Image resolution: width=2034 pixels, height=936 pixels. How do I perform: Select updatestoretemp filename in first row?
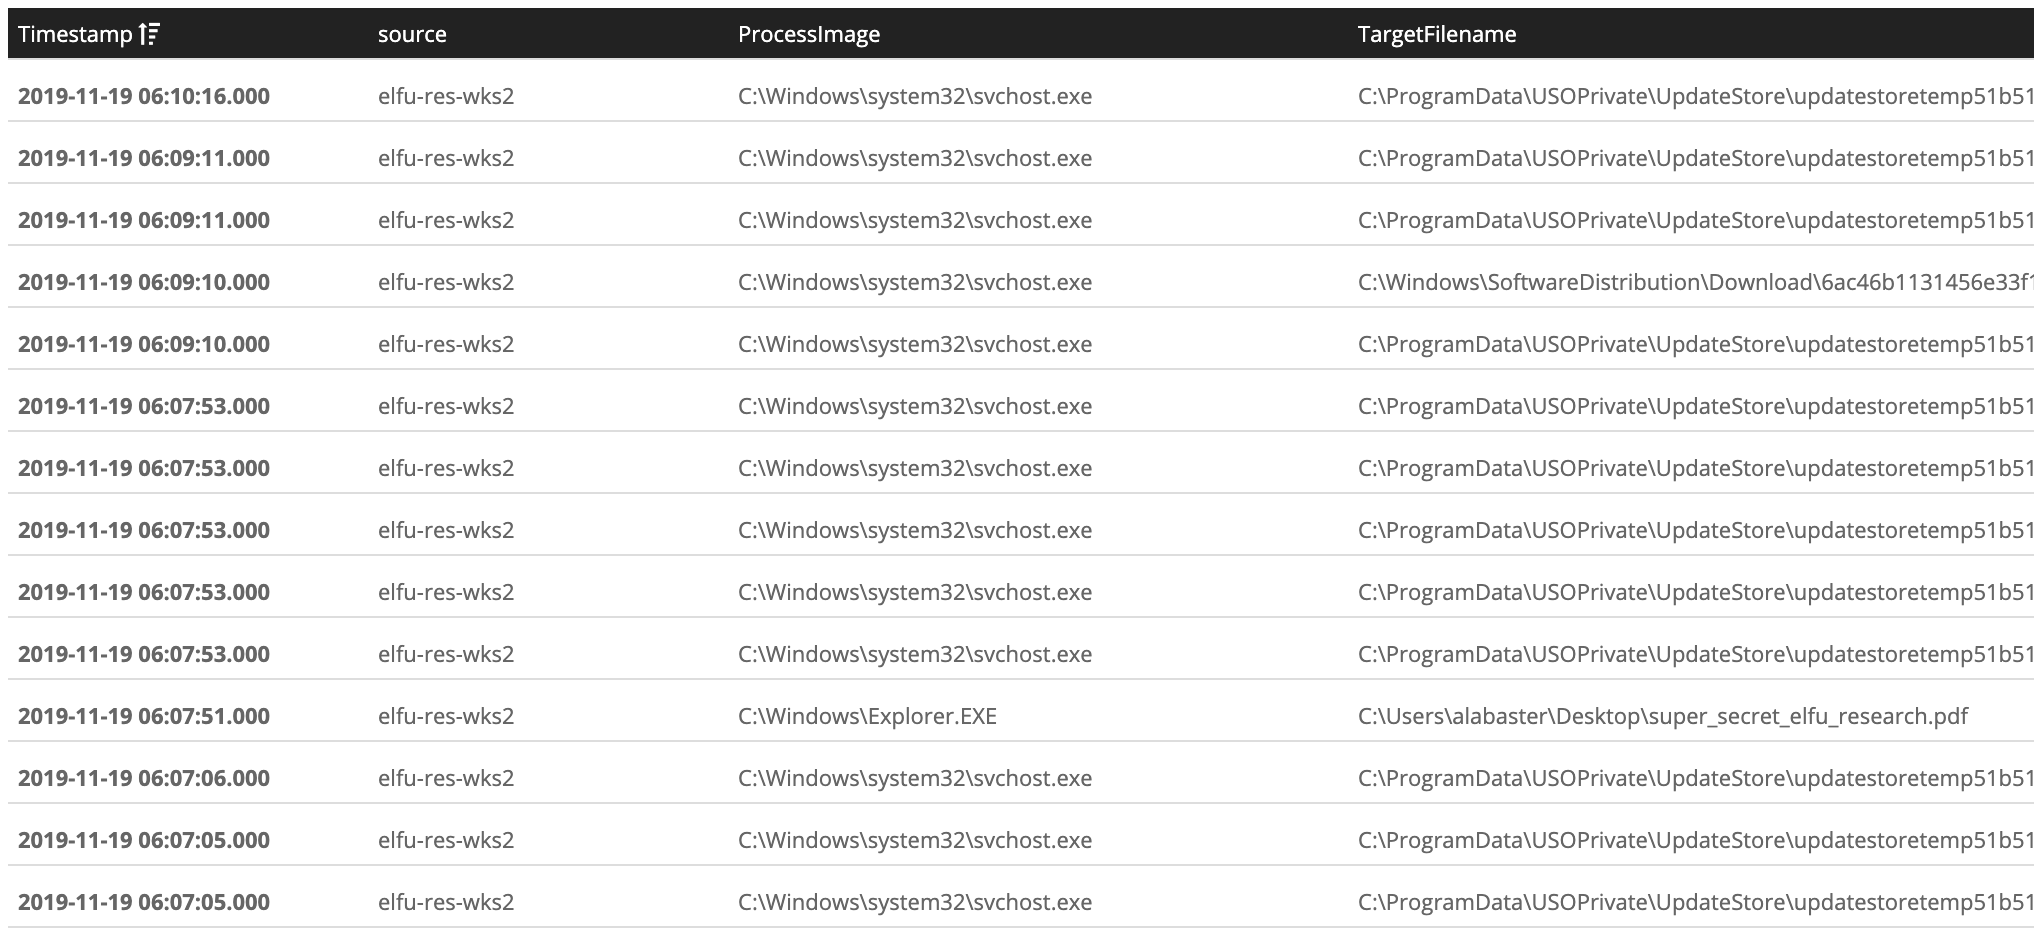1696,96
